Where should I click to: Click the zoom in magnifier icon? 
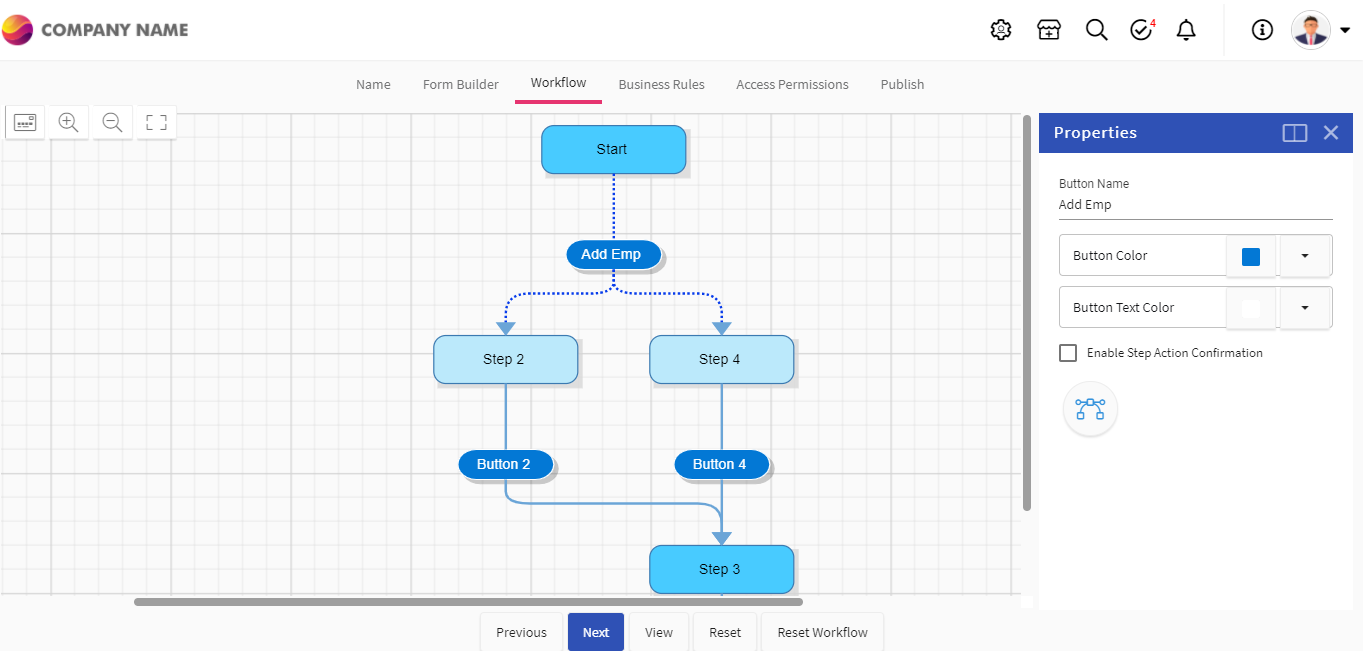point(68,122)
